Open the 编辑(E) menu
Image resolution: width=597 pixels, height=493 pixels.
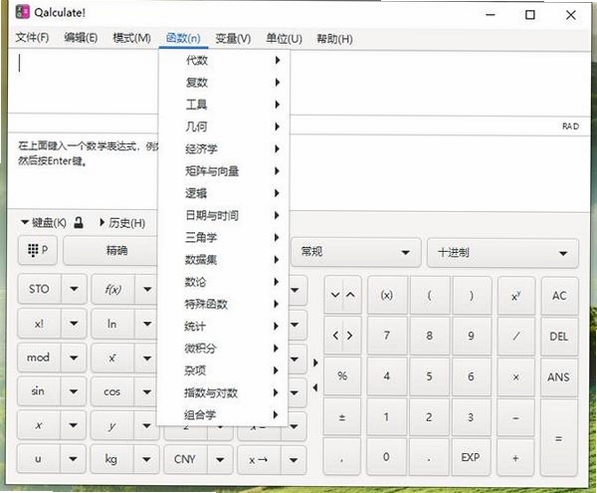pos(81,38)
